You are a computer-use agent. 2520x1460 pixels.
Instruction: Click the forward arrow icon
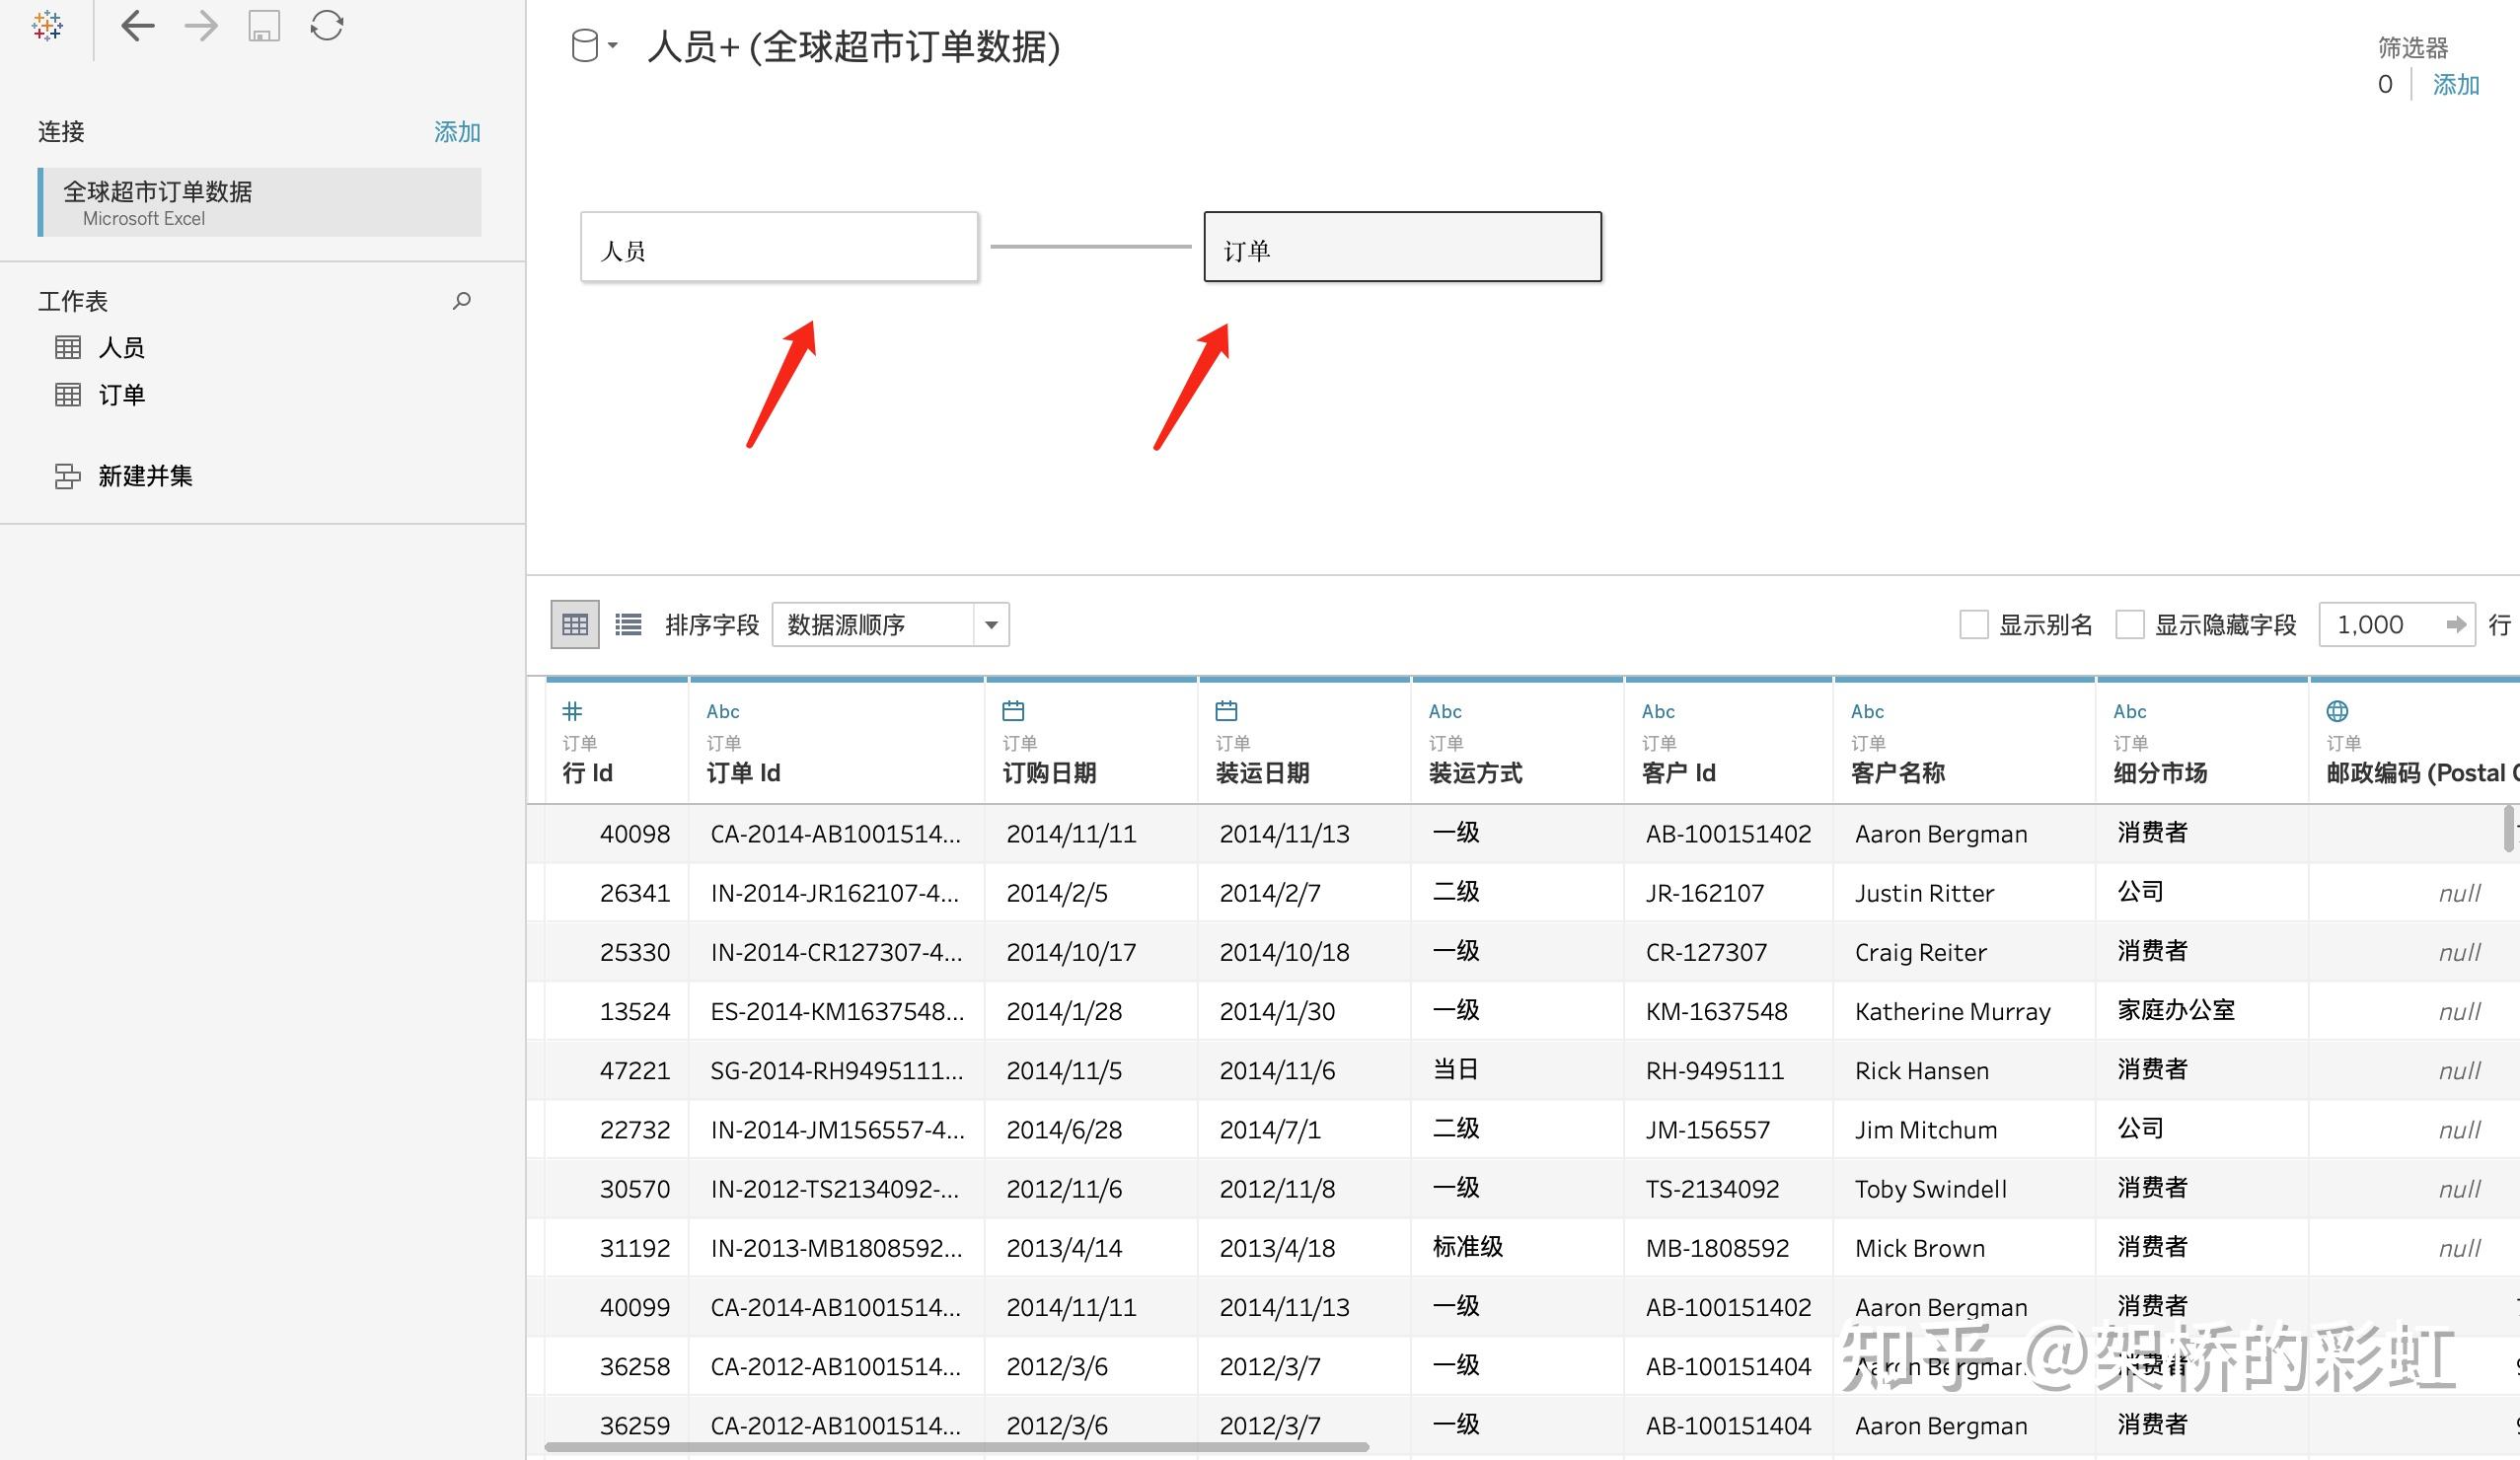click(201, 26)
